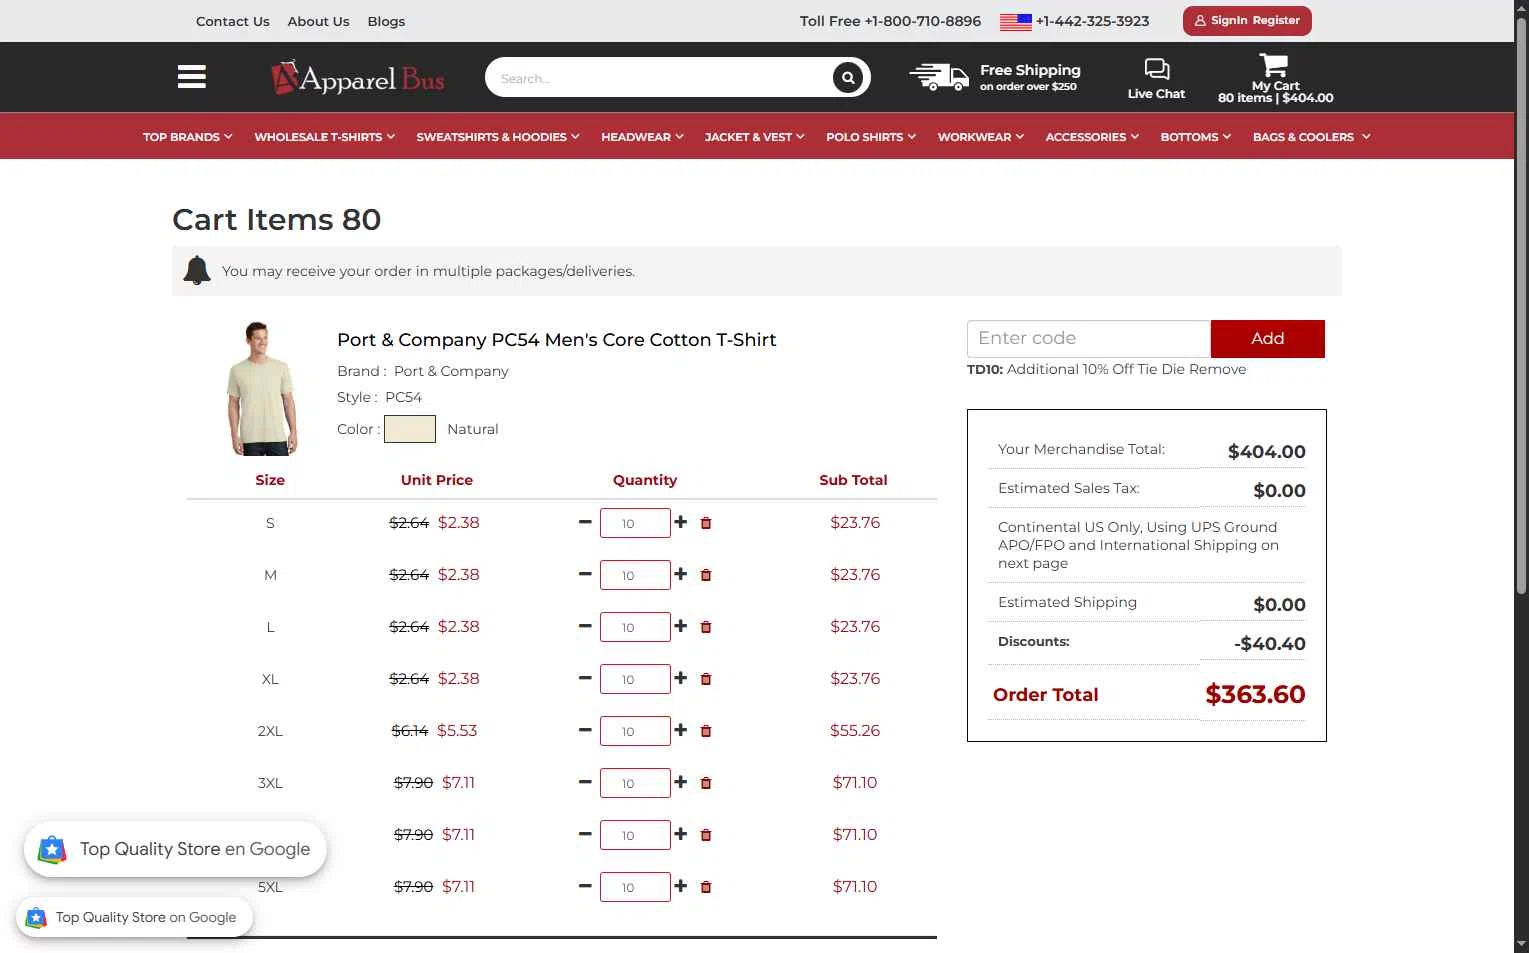Click the search magnifier button
Image resolution: width=1529 pixels, height=953 pixels.
click(848, 77)
